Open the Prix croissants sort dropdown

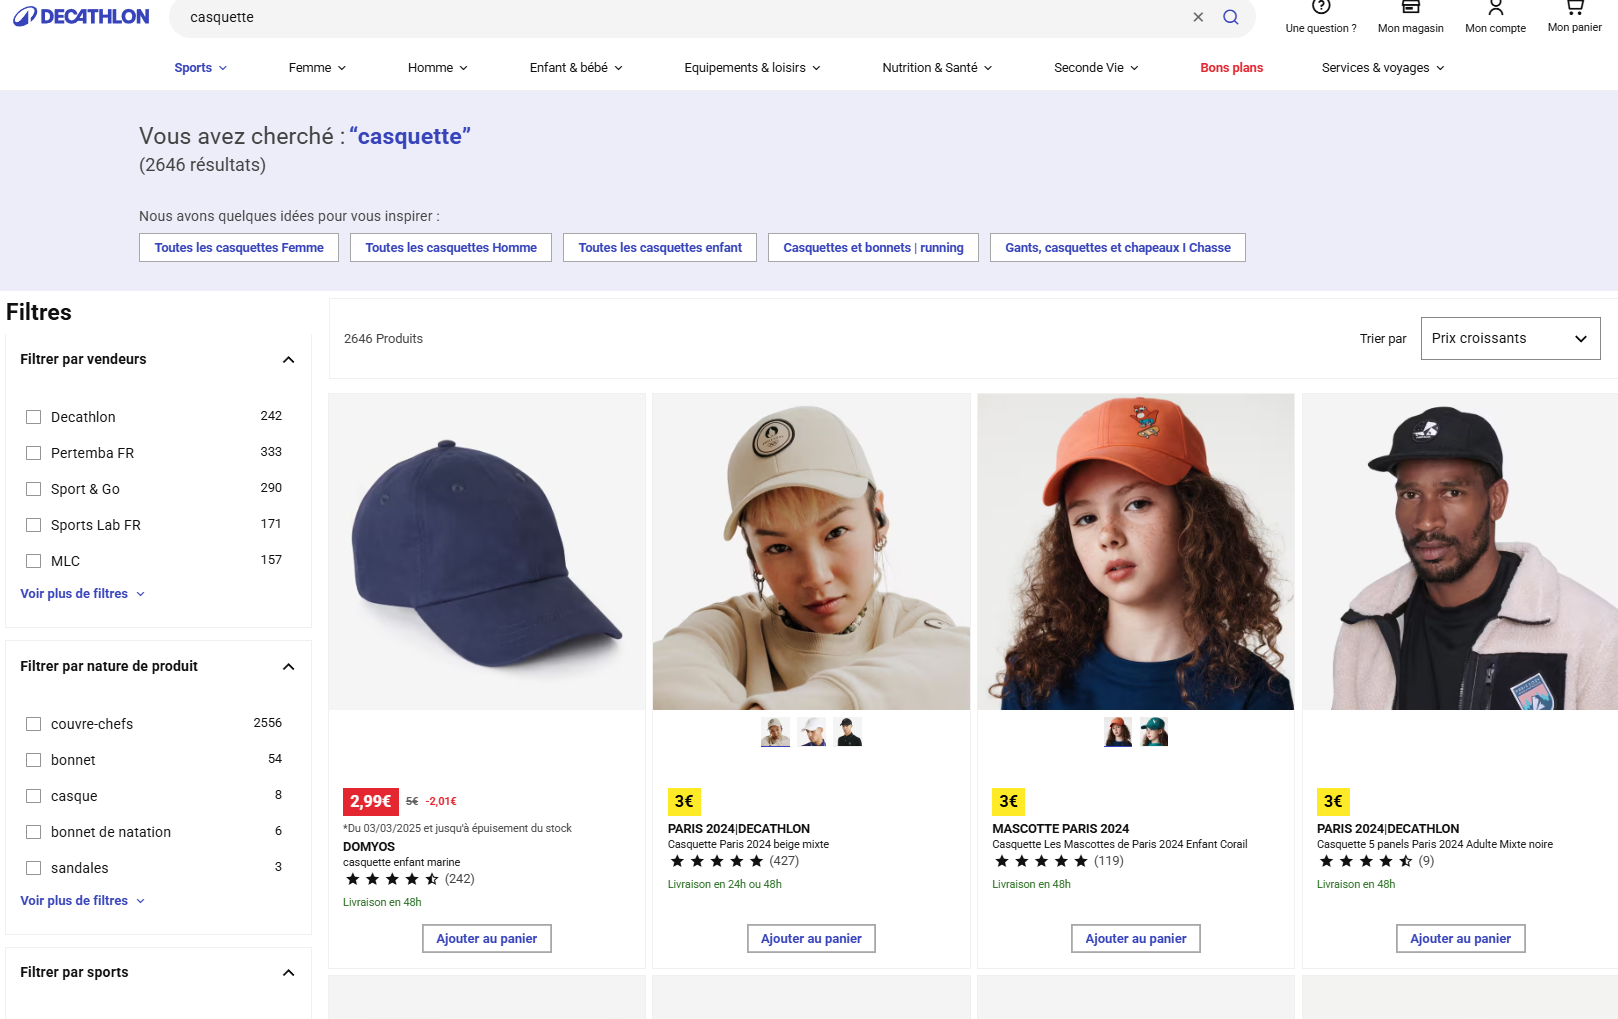pos(1510,338)
